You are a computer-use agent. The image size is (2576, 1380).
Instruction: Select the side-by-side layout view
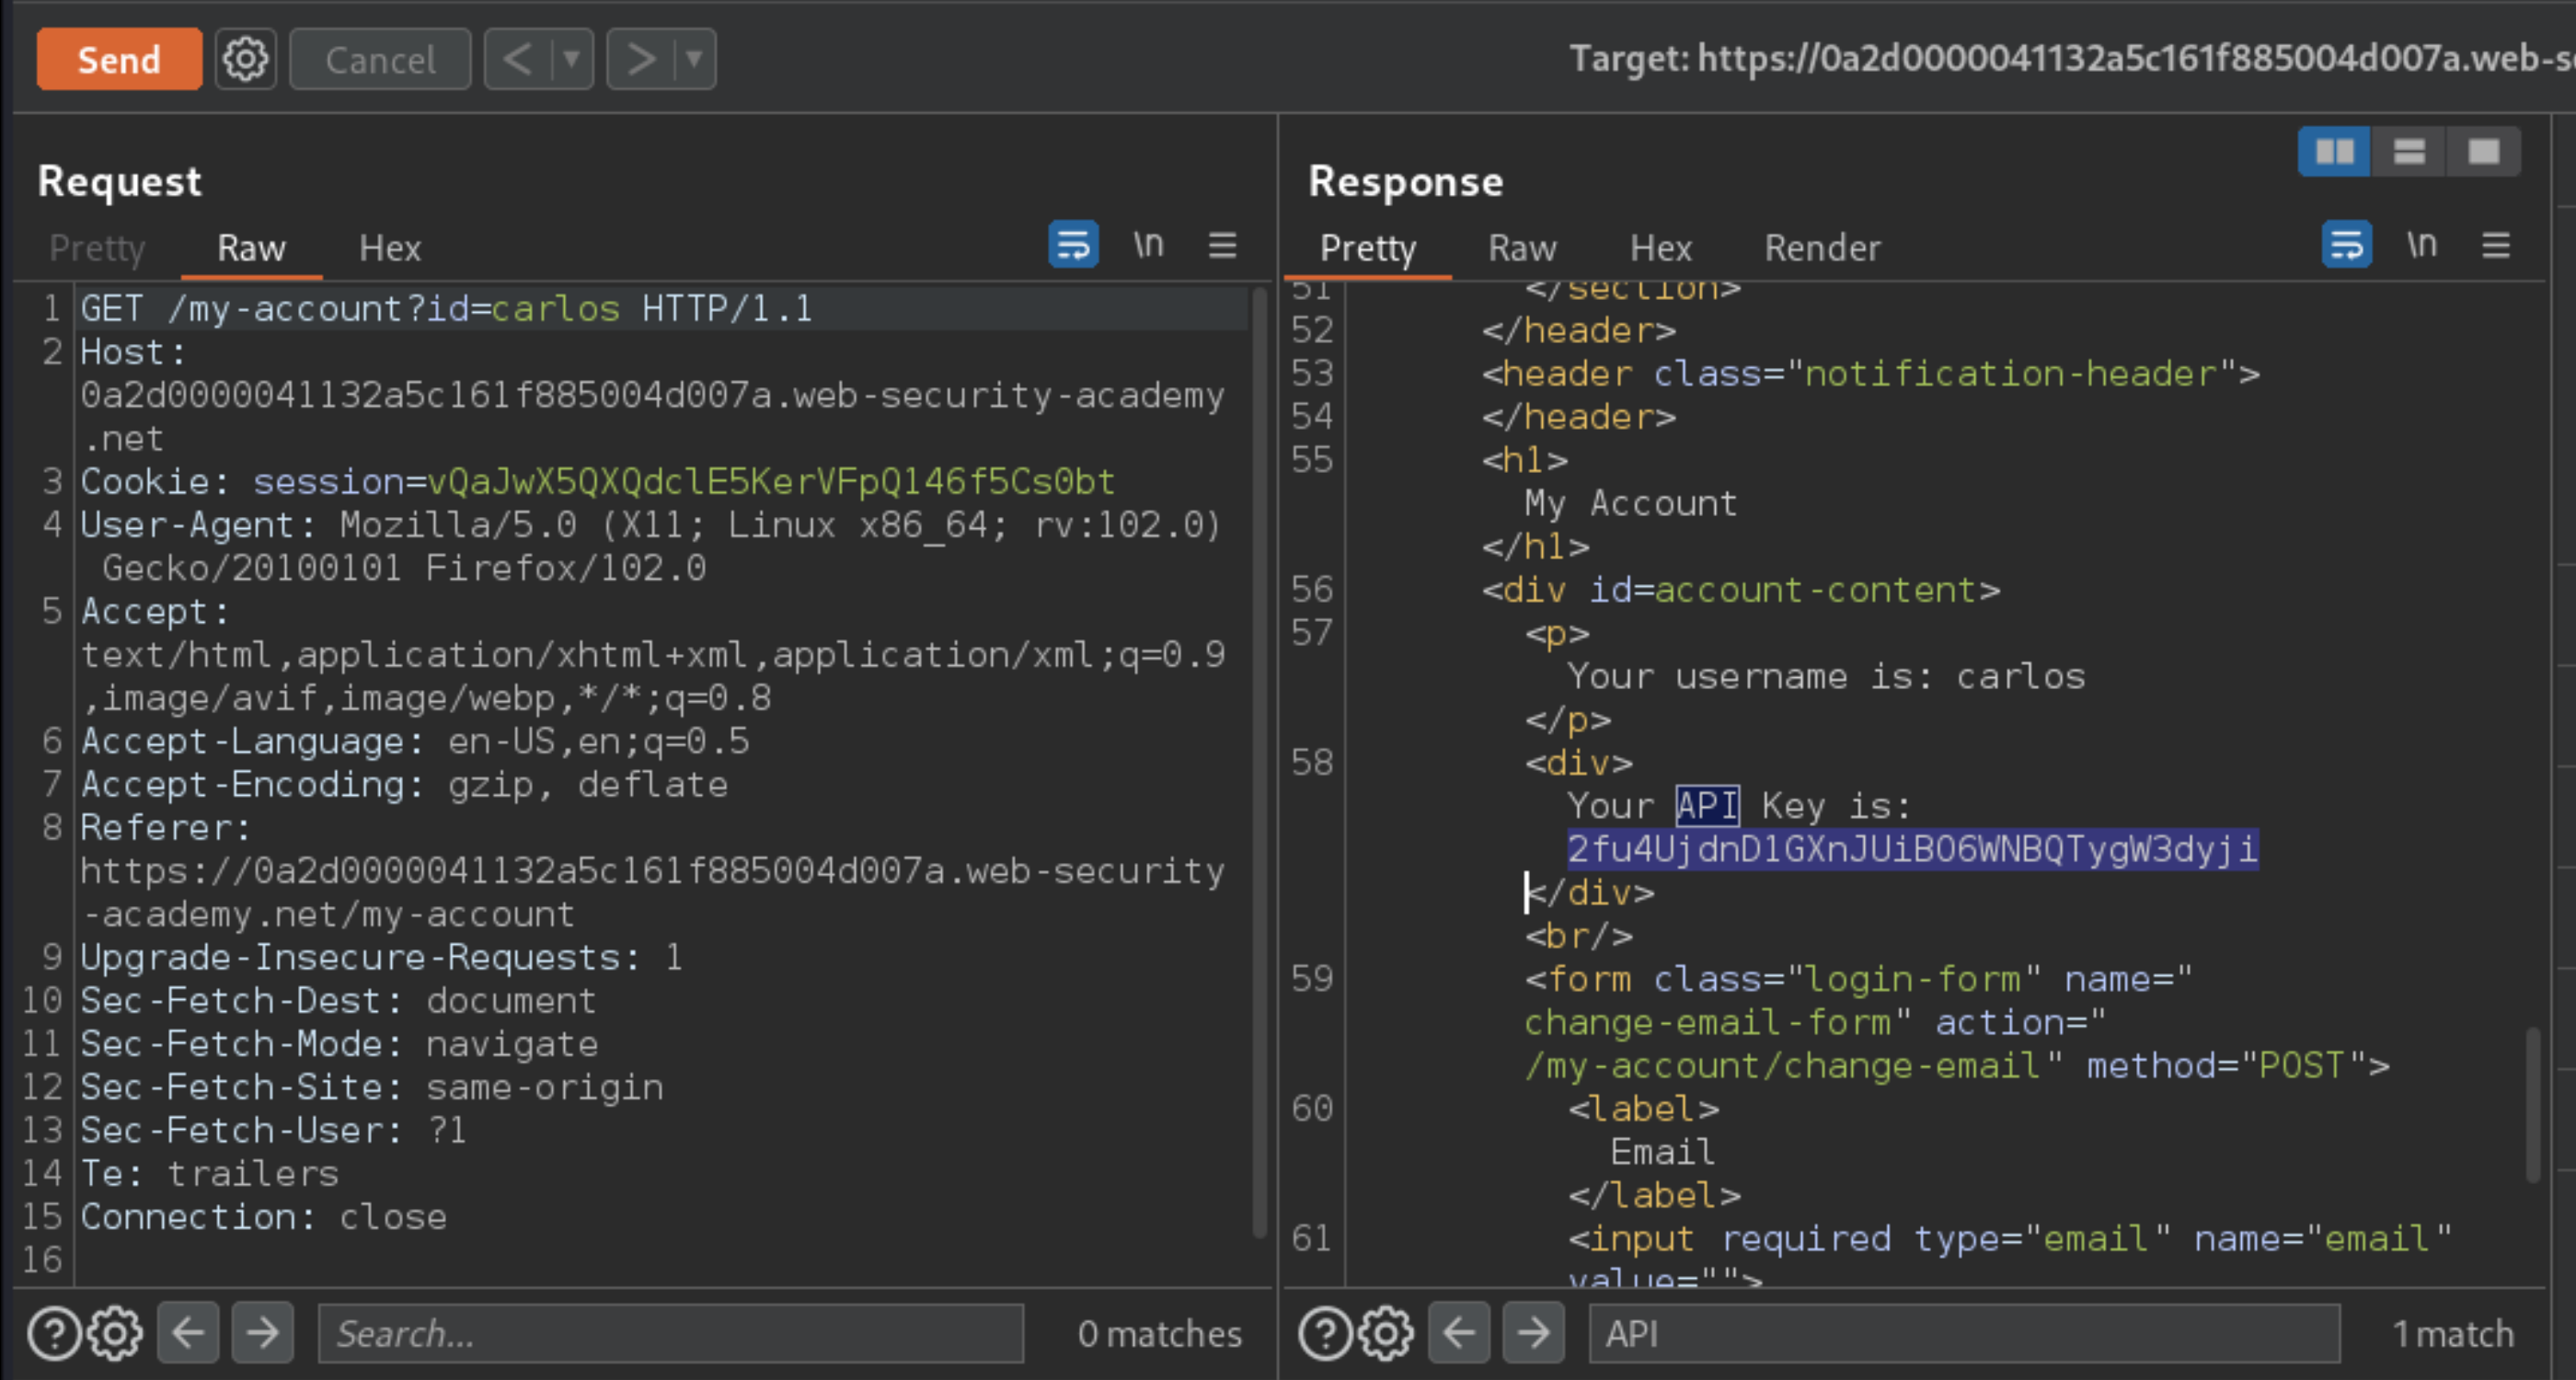pyautogui.click(x=2334, y=152)
